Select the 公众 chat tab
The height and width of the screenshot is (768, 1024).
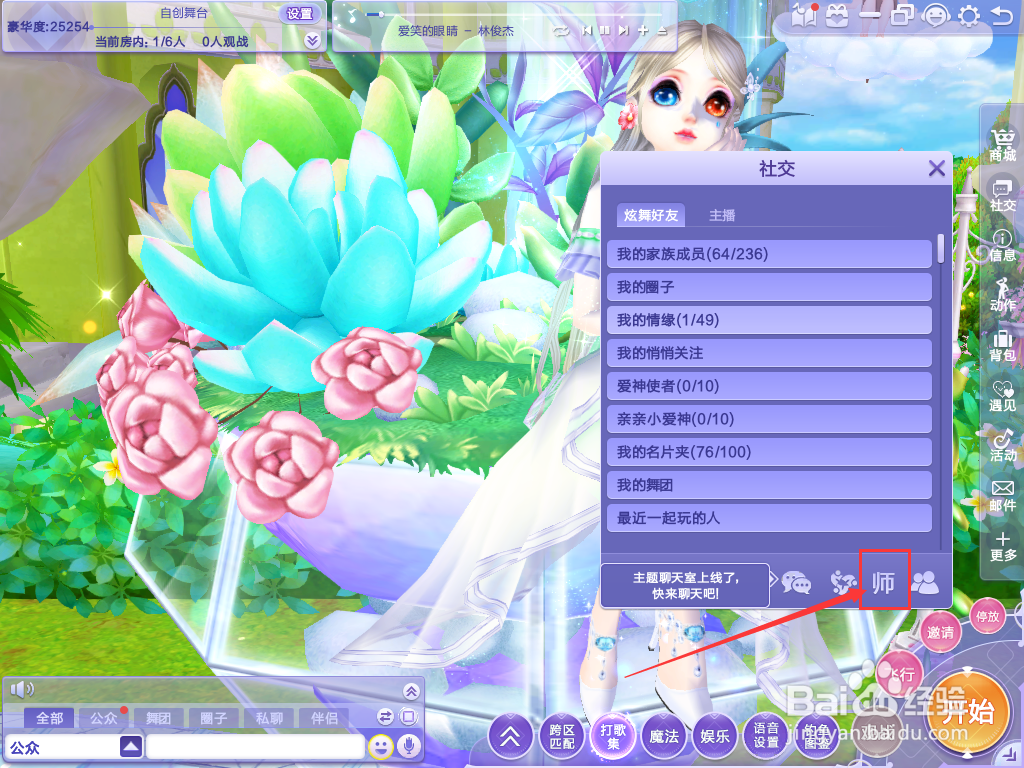(x=103, y=718)
